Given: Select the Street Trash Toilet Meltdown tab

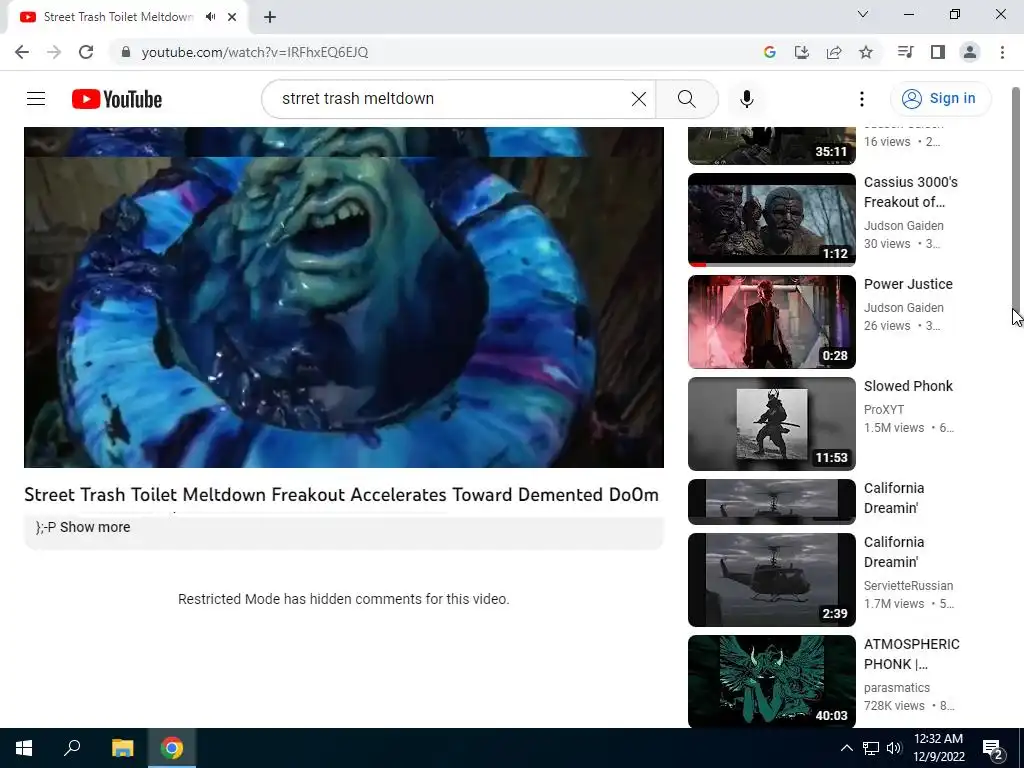Looking at the screenshot, I should click(x=118, y=17).
